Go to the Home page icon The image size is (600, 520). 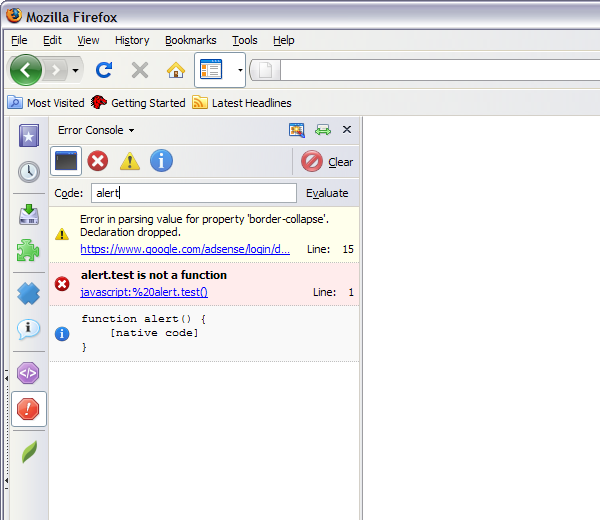click(176, 70)
